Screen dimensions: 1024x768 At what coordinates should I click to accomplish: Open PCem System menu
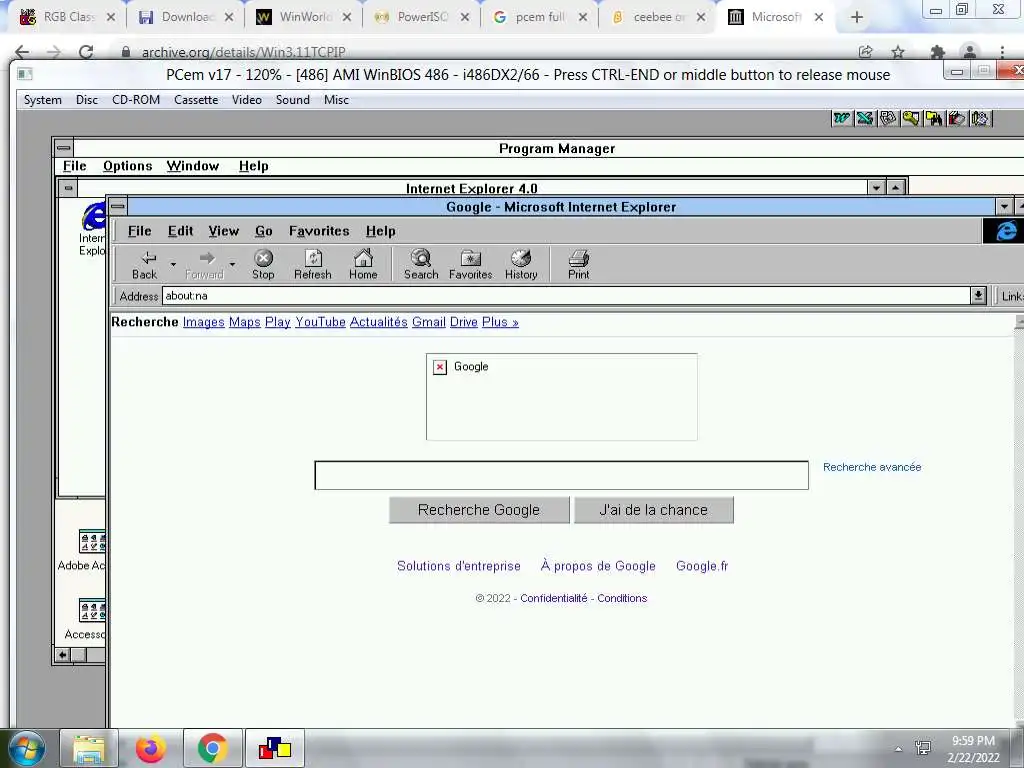pyautogui.click(x=42, y=100)
